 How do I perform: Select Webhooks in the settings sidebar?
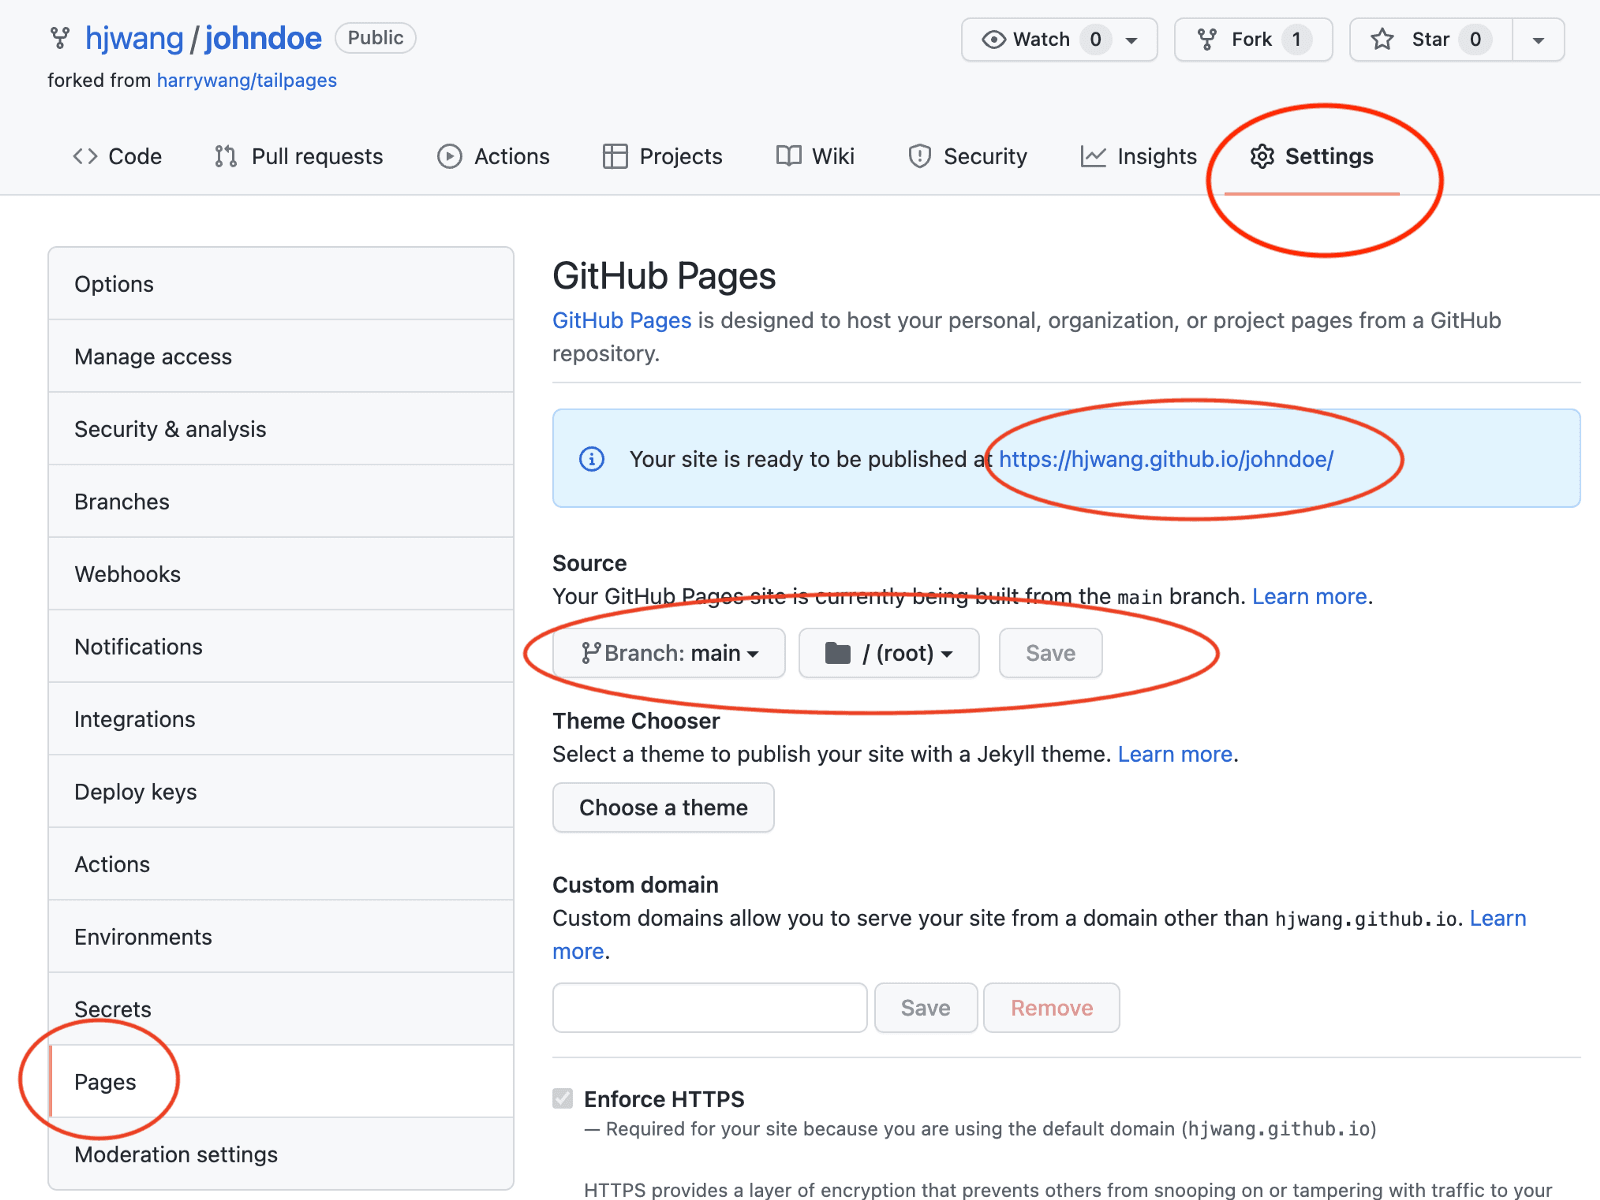128,575
